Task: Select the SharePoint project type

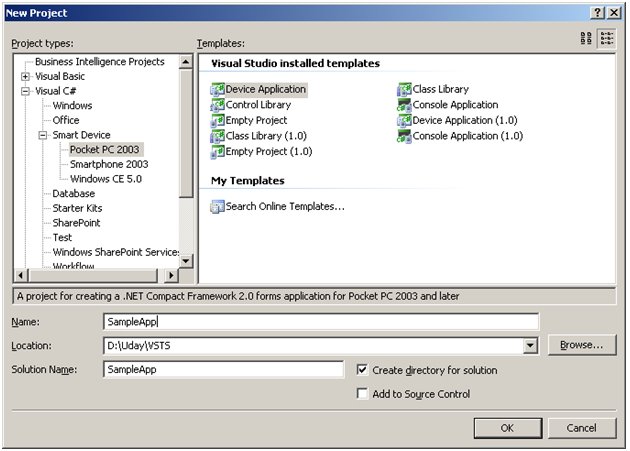Action: (x=76, y=223)
